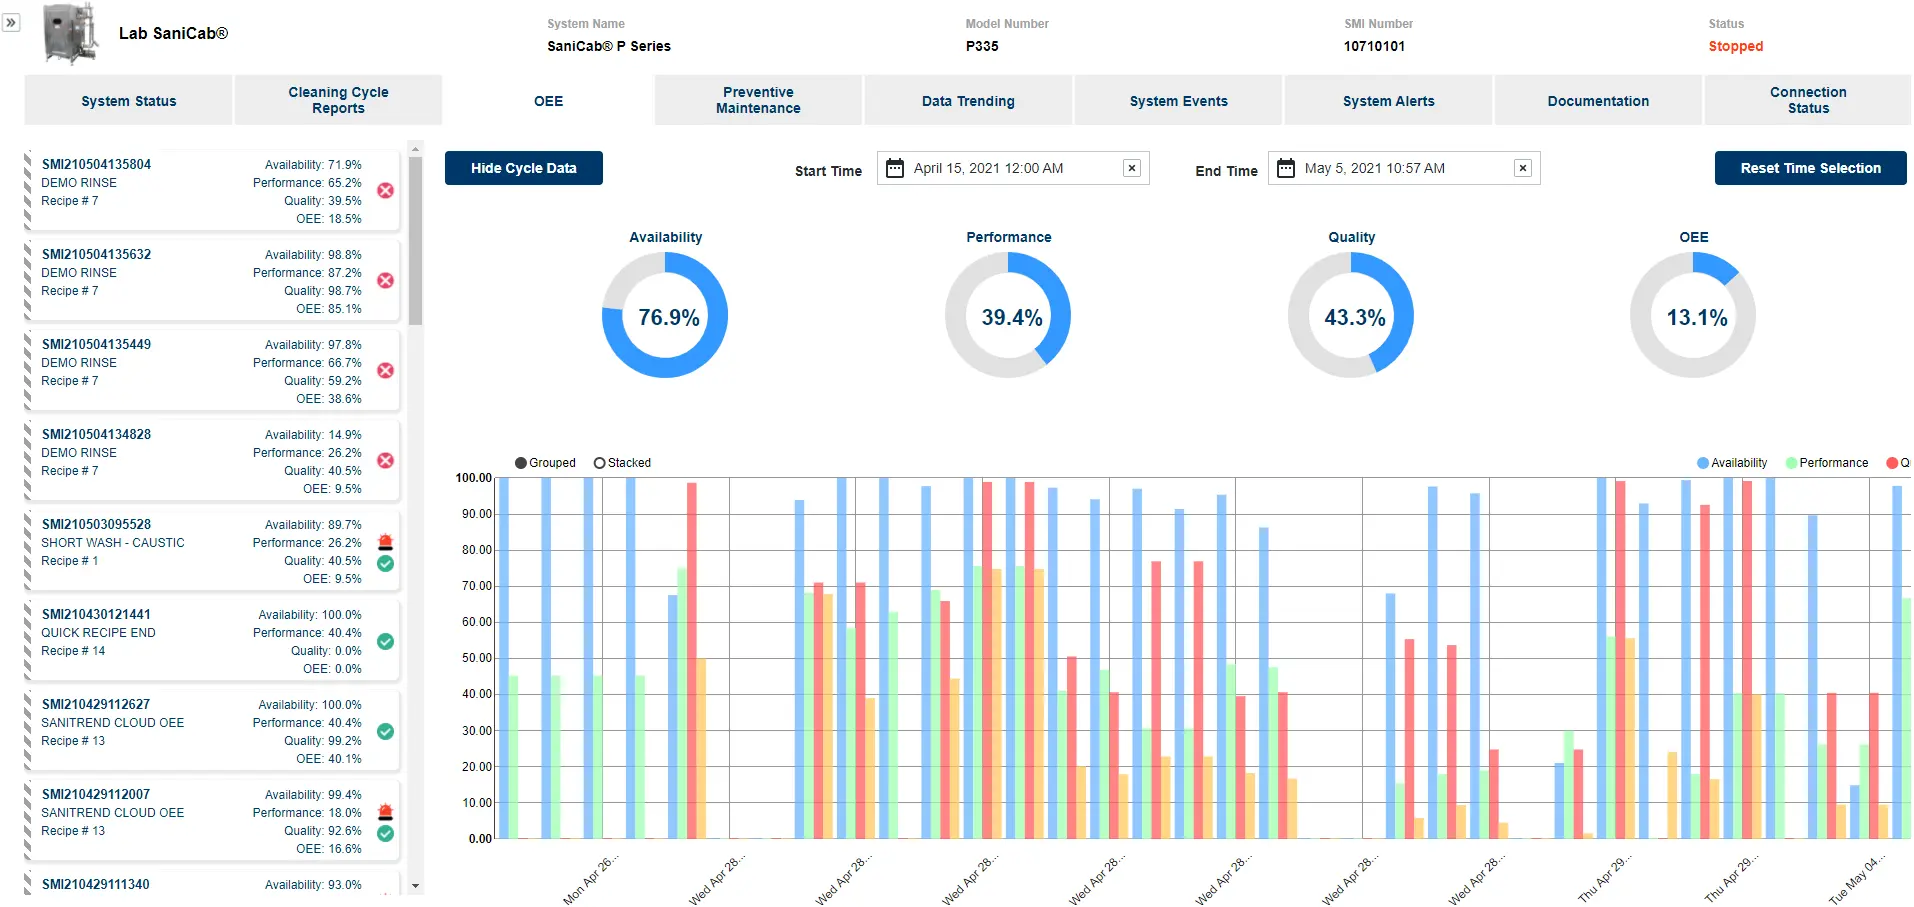Click alarm siren icon on SMI210503095528
Screen dimensions: 1914x907
385,542
